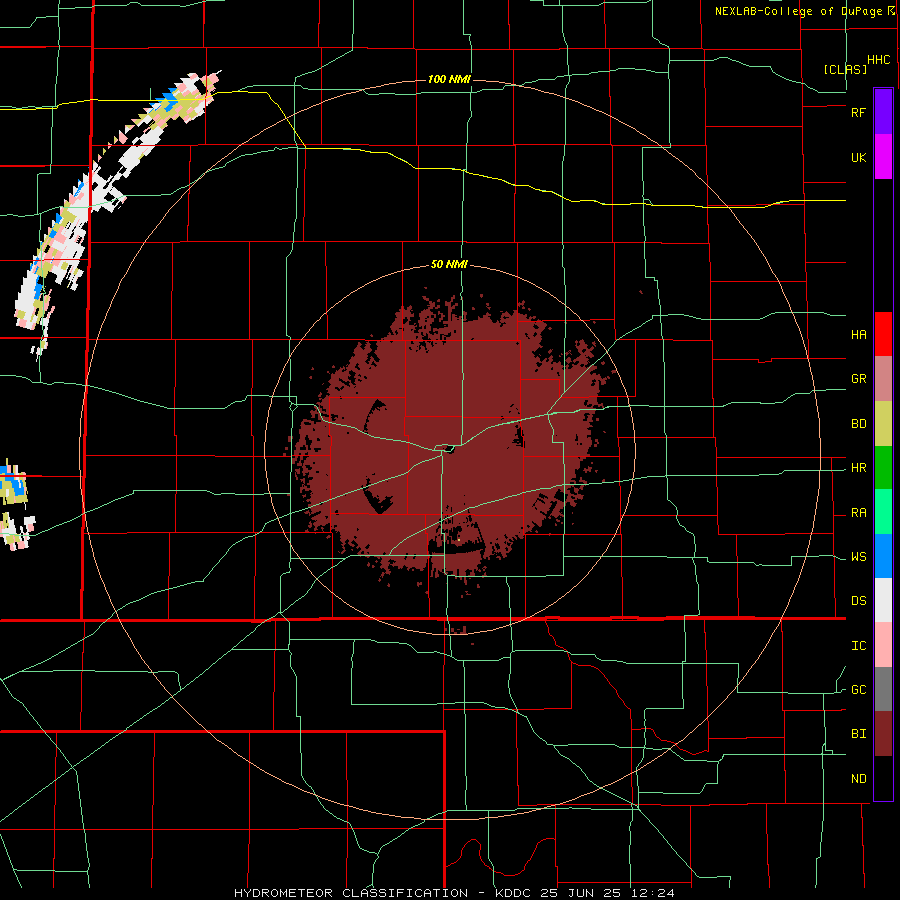900x900 pixels.
Task: Click the 50 NMI range ring label
Action: 449,265
